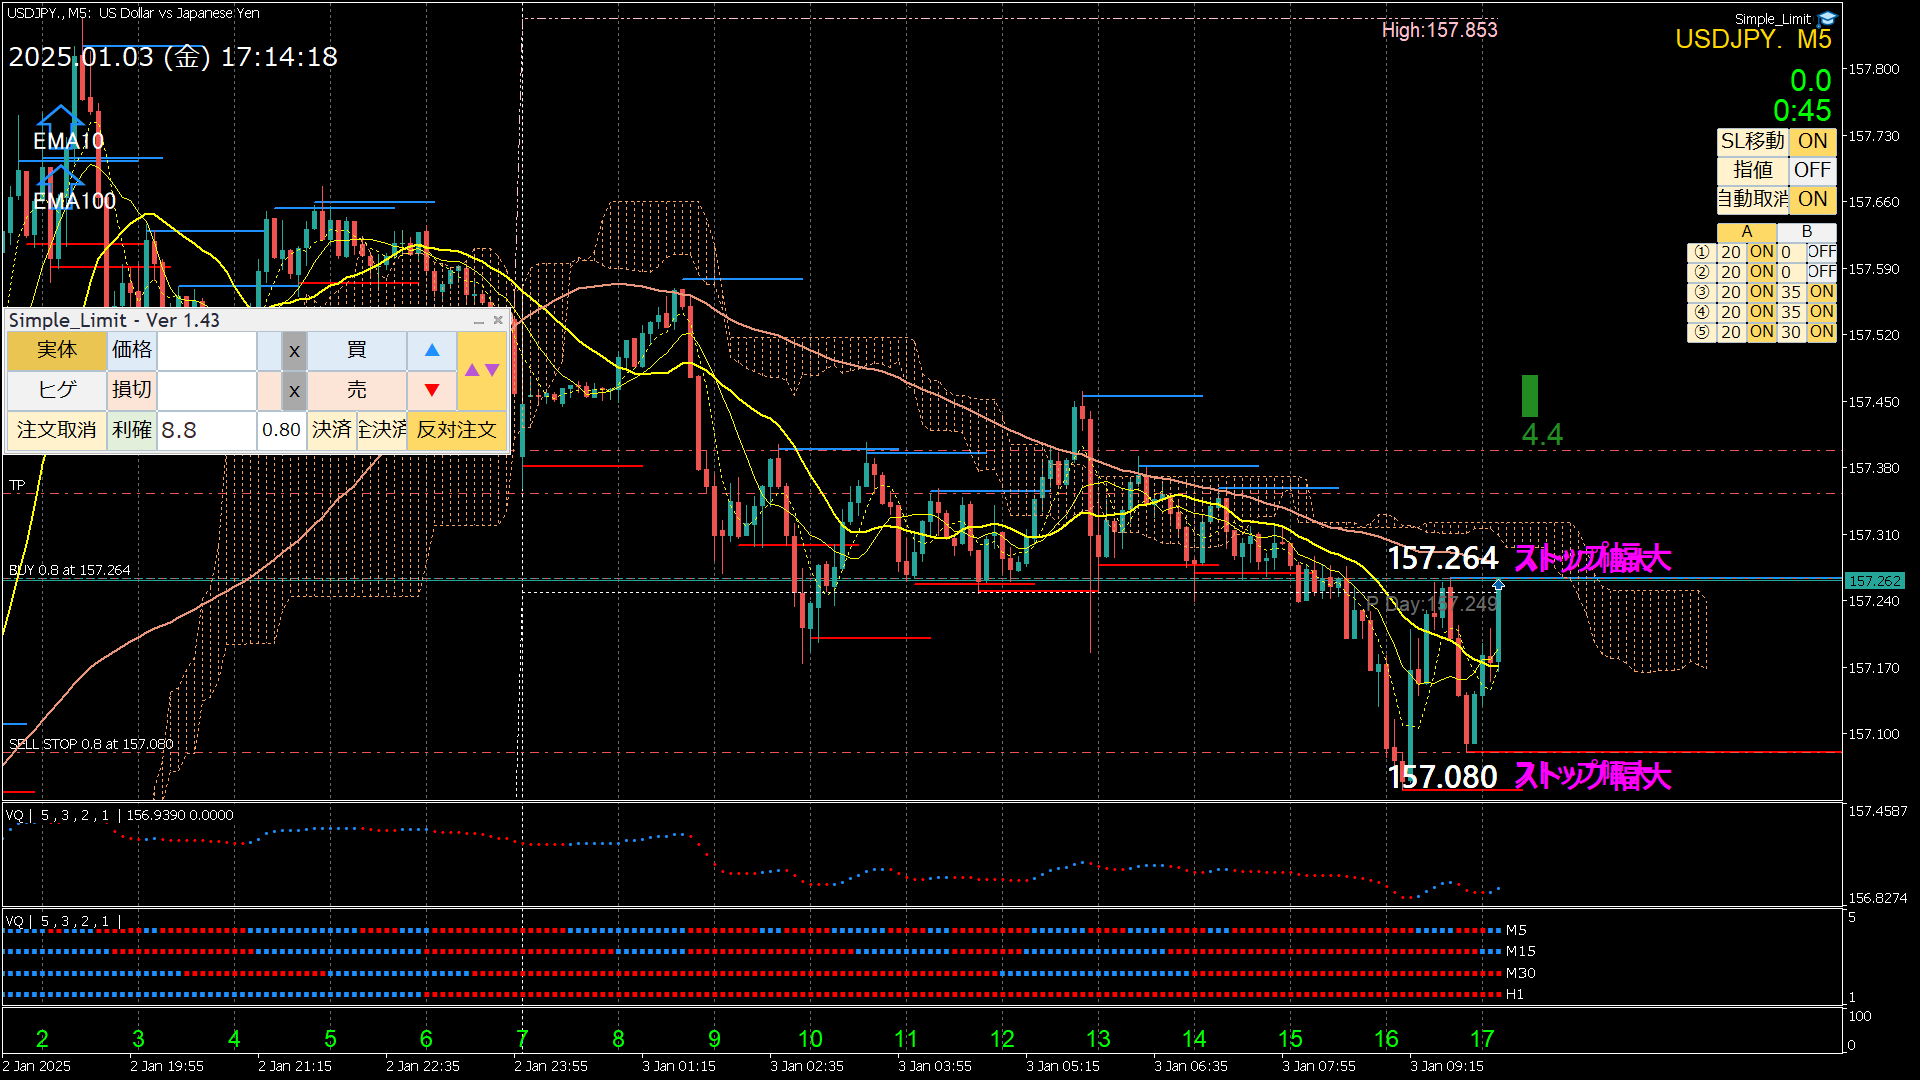This screenshot has width=1920, height=1080.
Task: Toggle 自動取消 ON switch
Action: pyautogui.click(x=1812, y=200)
